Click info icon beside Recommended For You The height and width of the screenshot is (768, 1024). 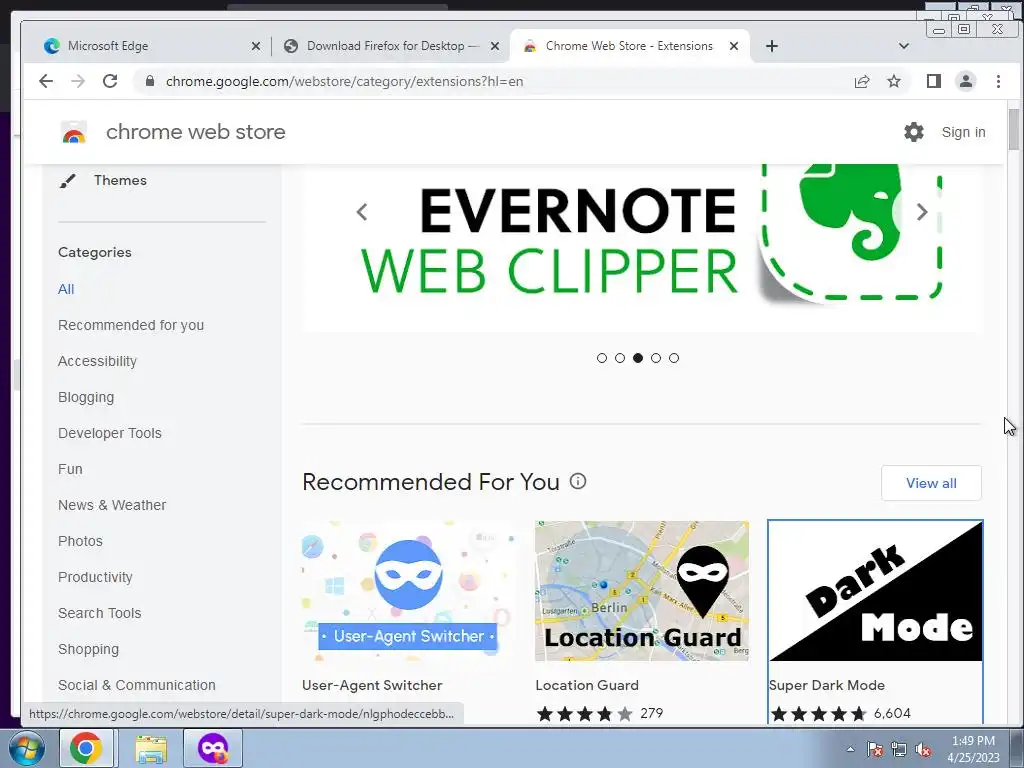coord(578,481)
